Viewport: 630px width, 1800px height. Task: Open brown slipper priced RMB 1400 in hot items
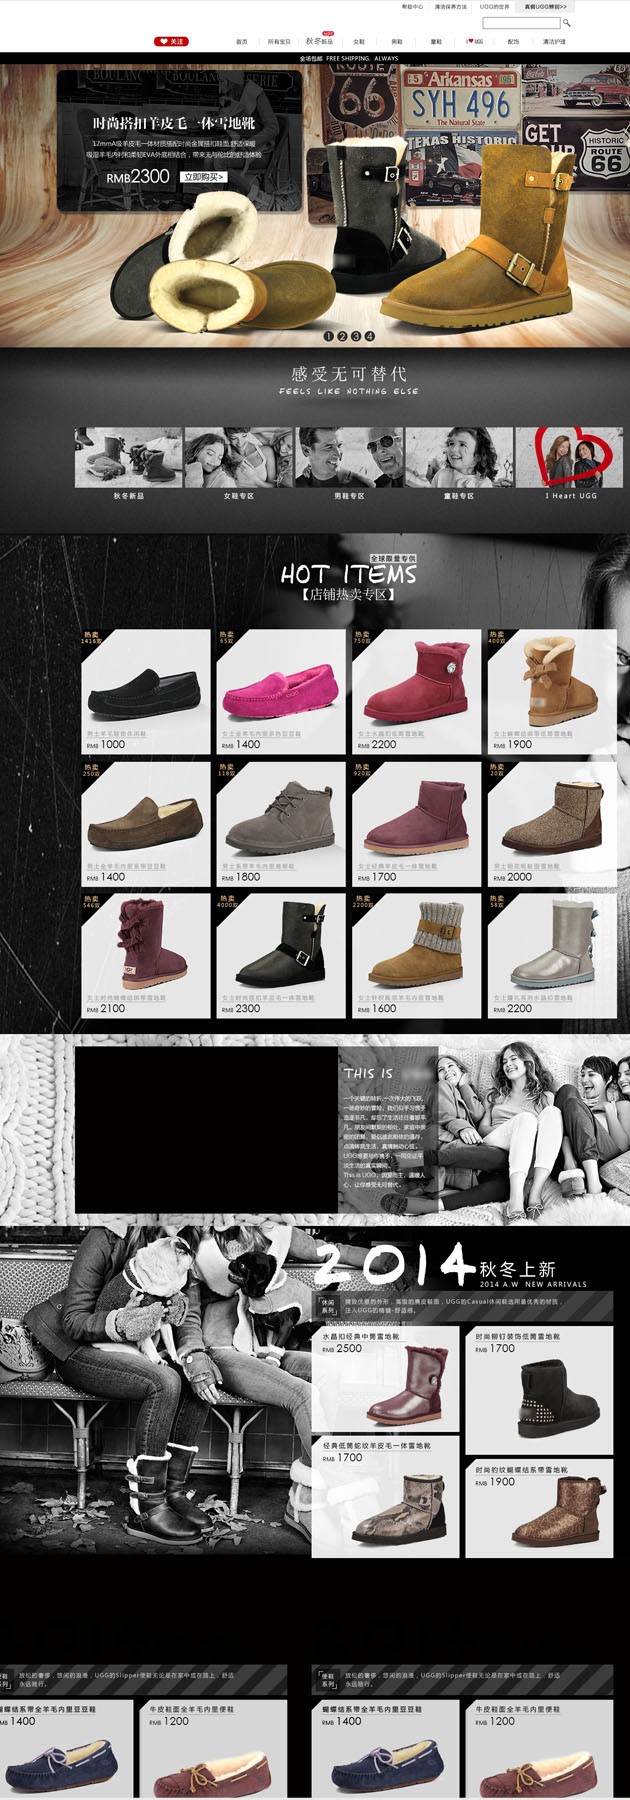point(146,824)
